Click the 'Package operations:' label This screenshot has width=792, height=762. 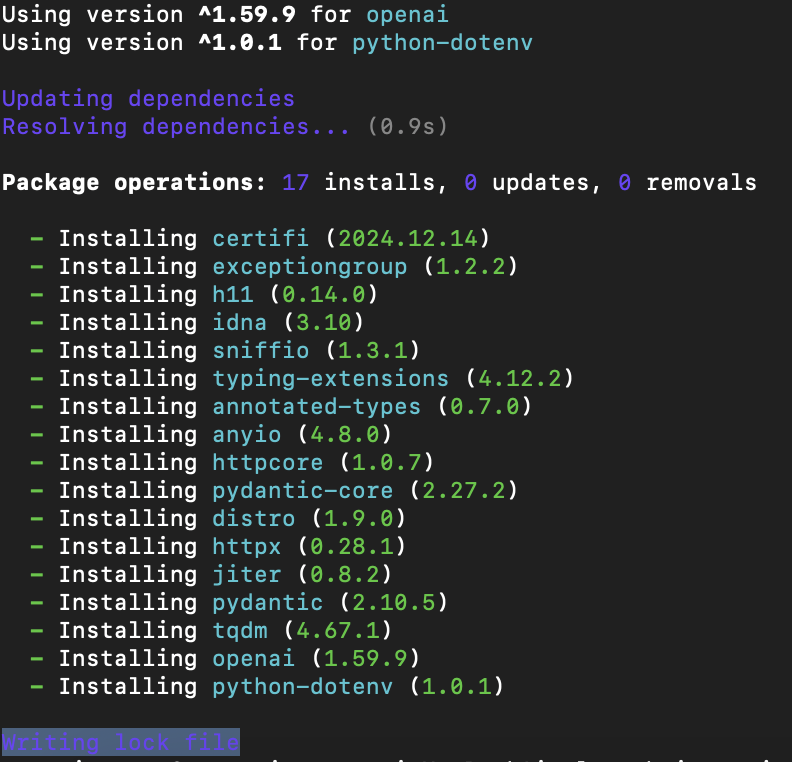pos(134,183)
